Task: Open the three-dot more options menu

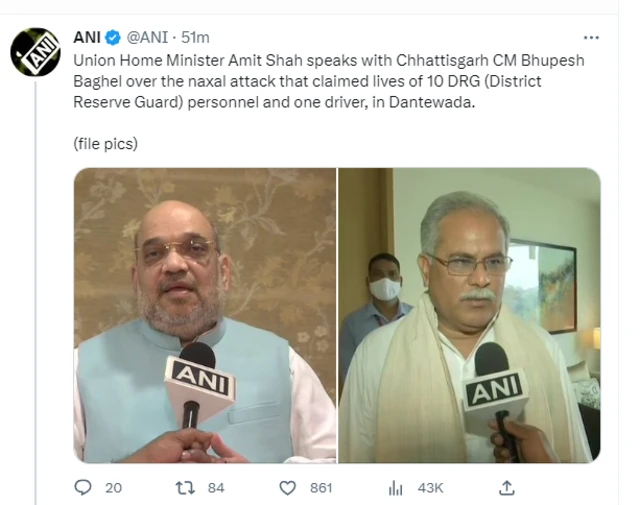Action: click(x=591, y=38)
